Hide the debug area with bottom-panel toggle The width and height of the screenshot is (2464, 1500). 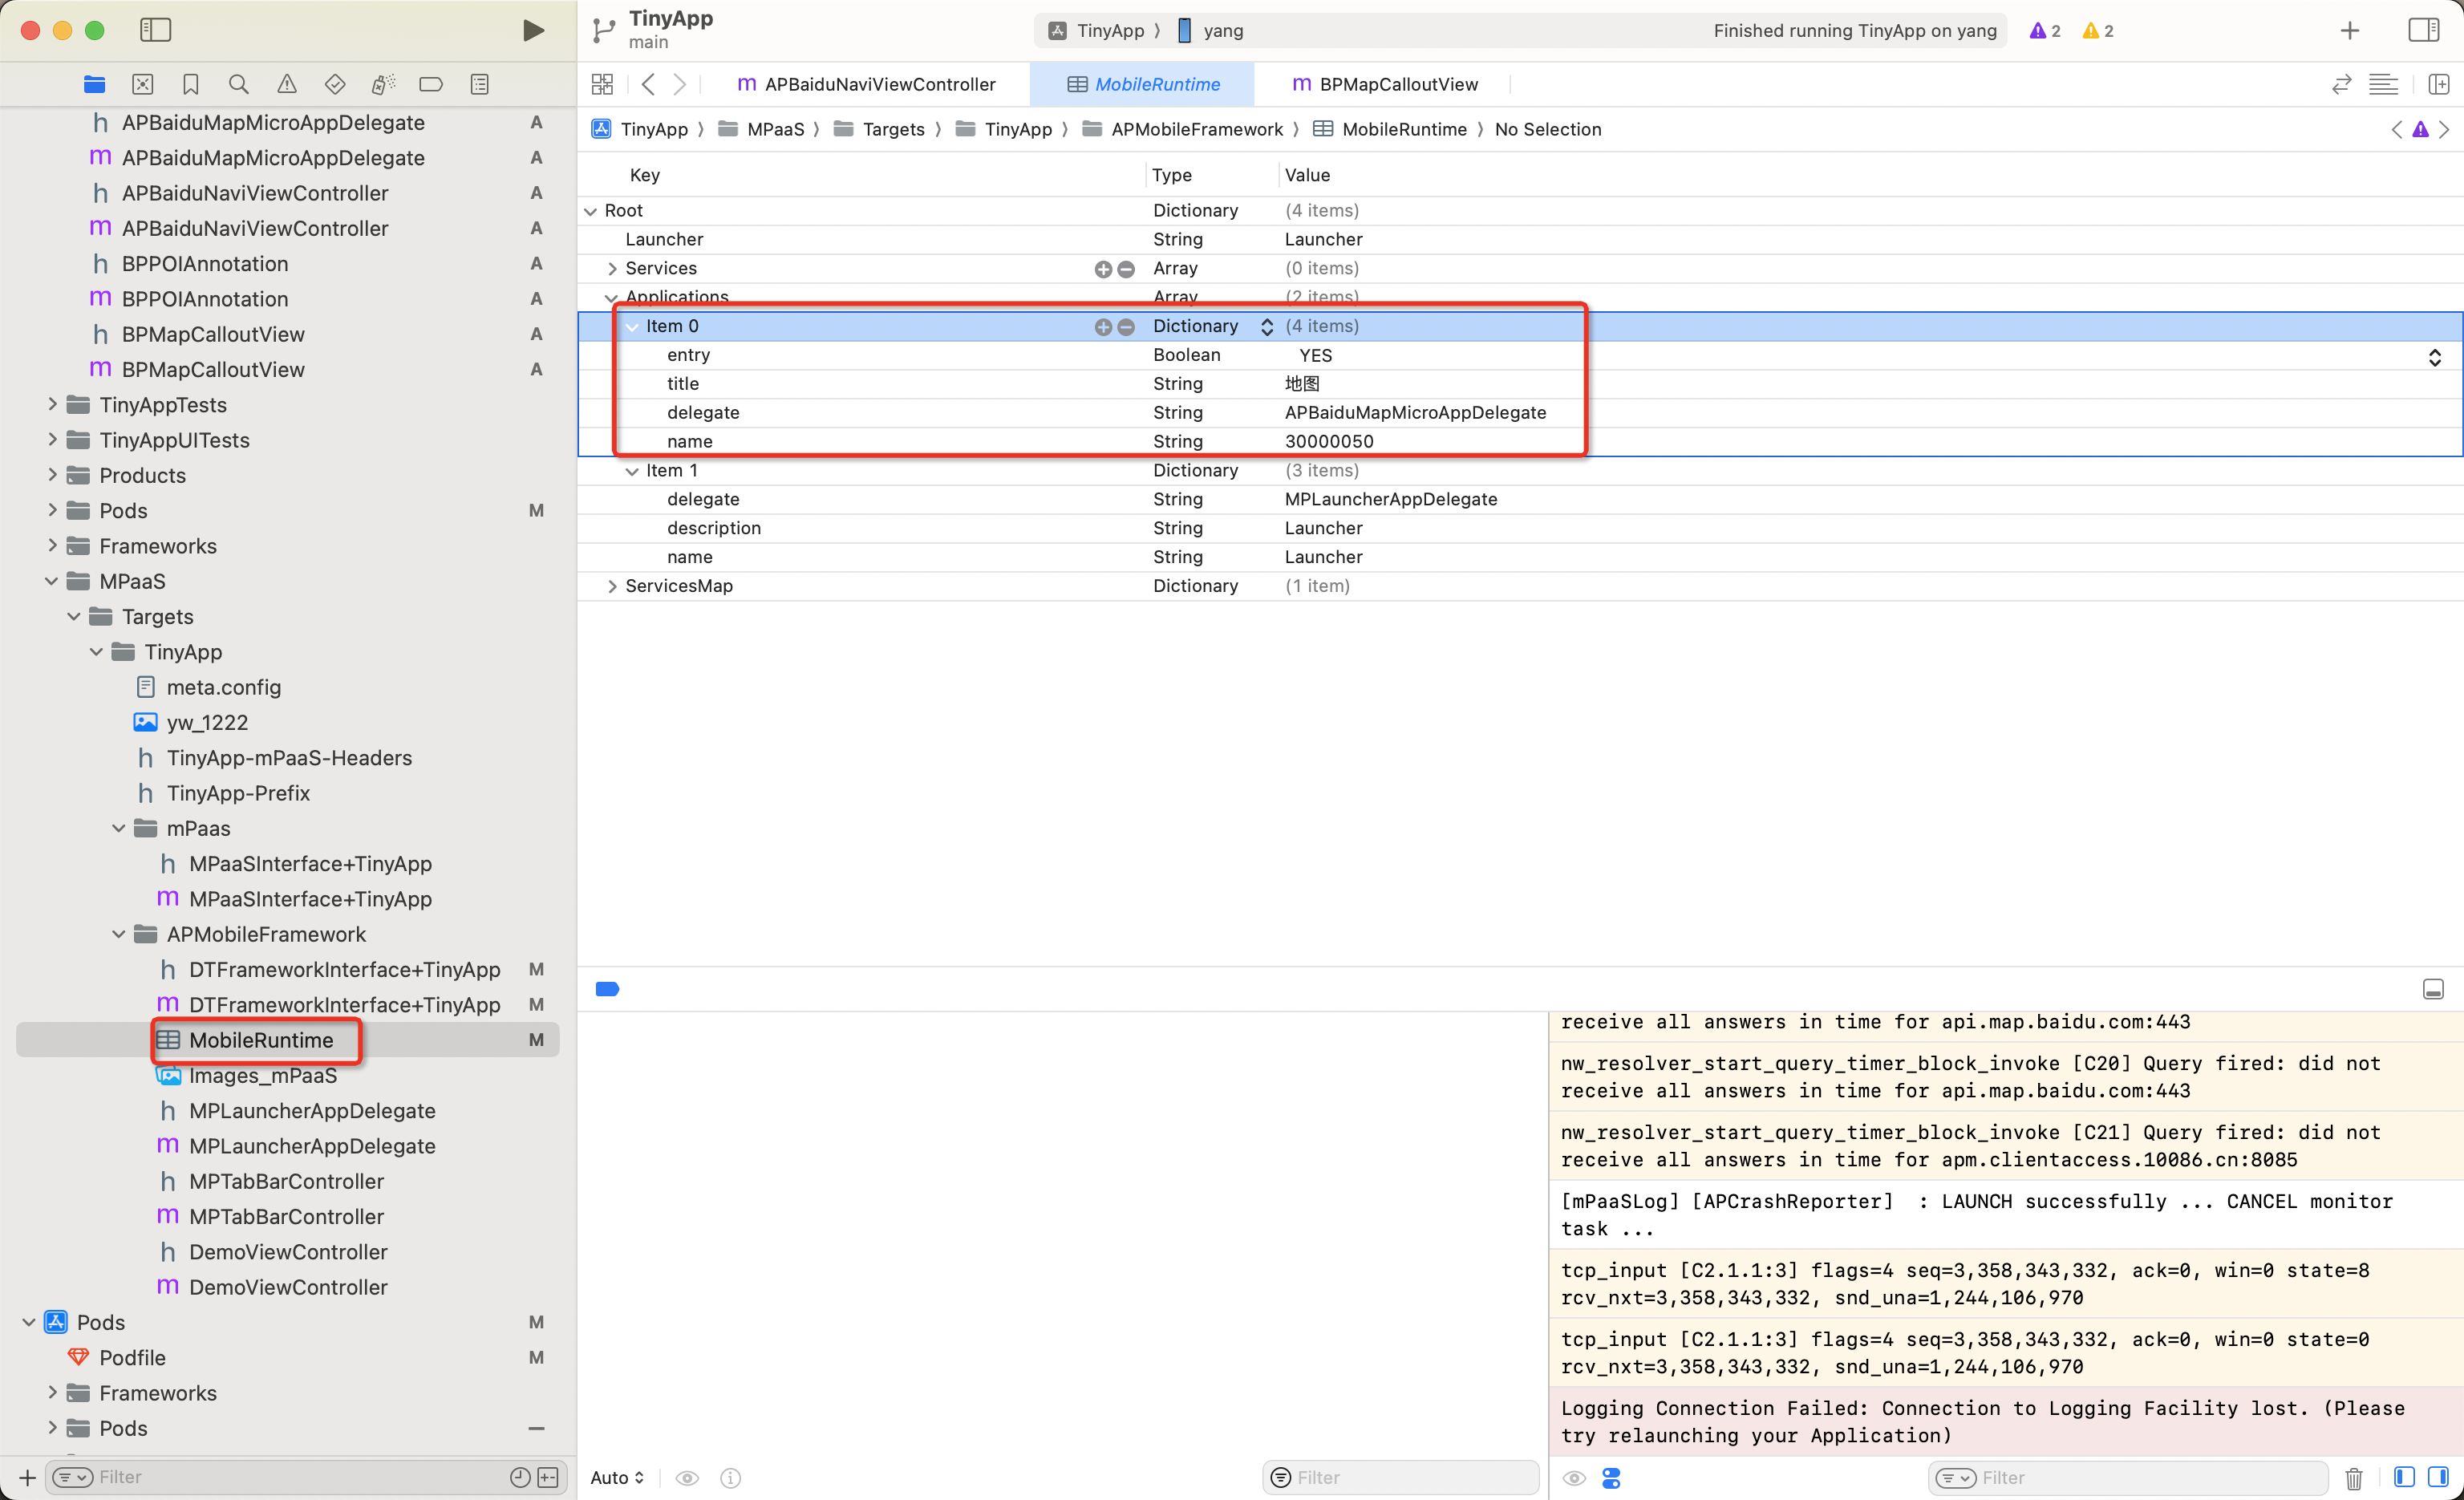point(2432,989)
